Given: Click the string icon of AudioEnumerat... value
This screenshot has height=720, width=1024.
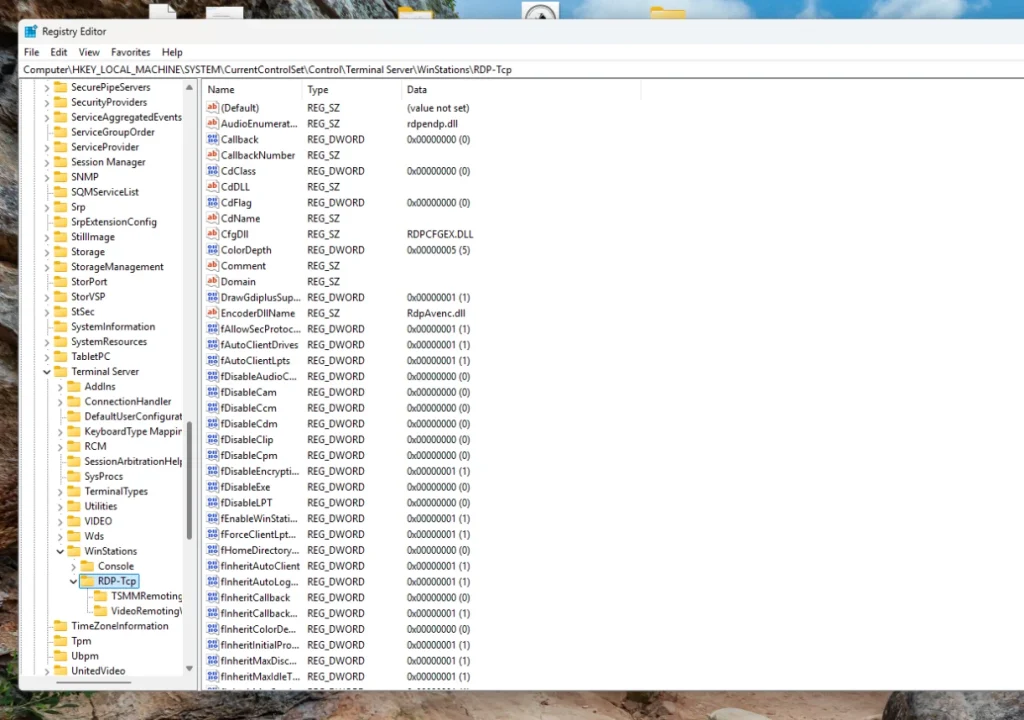Looking at the screenshot, I should [x=212, y=123].
